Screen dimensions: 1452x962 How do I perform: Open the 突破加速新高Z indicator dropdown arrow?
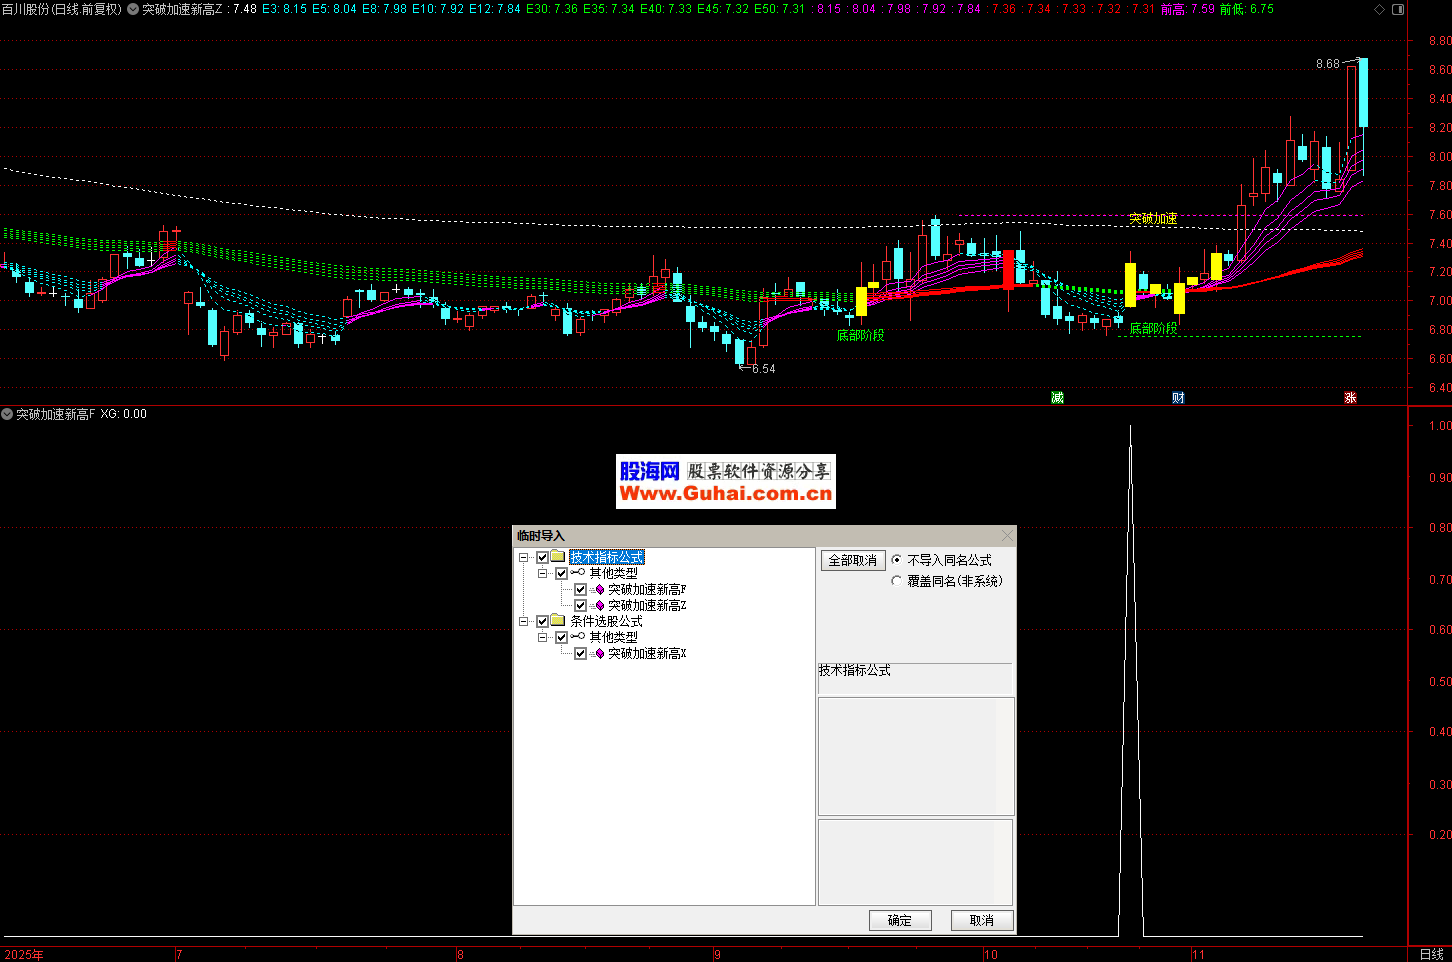point(133,9)
